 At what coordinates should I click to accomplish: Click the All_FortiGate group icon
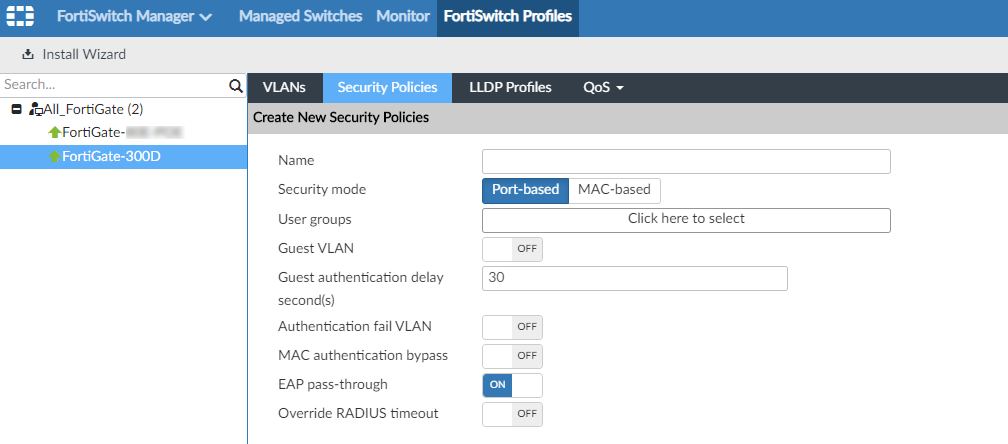pyautogui.click(x=34, y=109)
